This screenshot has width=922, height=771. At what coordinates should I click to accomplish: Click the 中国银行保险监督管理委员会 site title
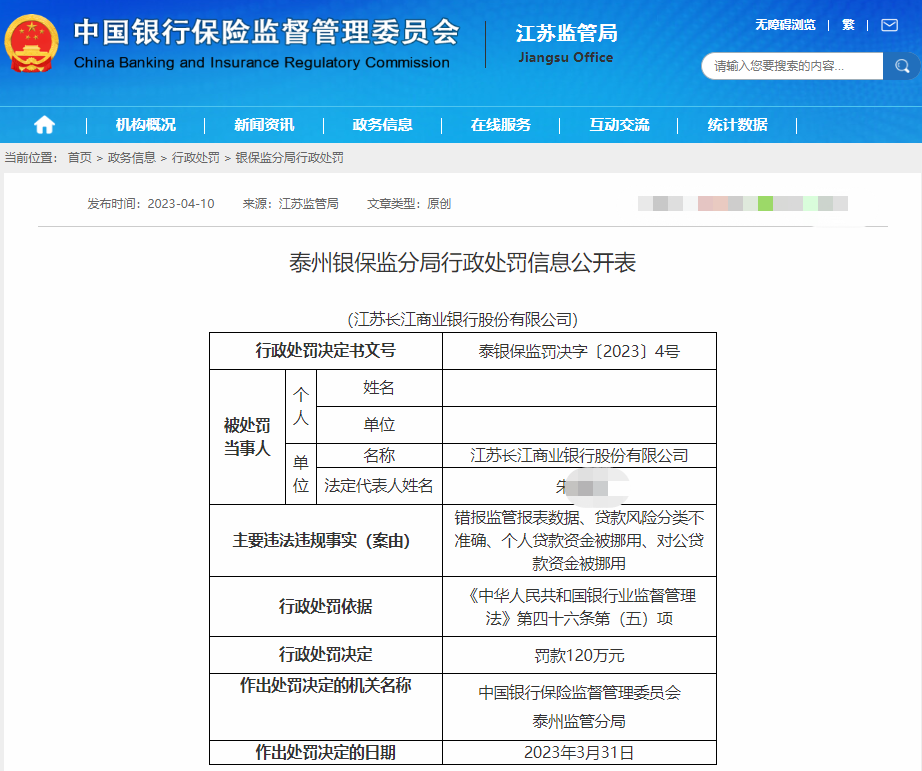coord(266,32)
